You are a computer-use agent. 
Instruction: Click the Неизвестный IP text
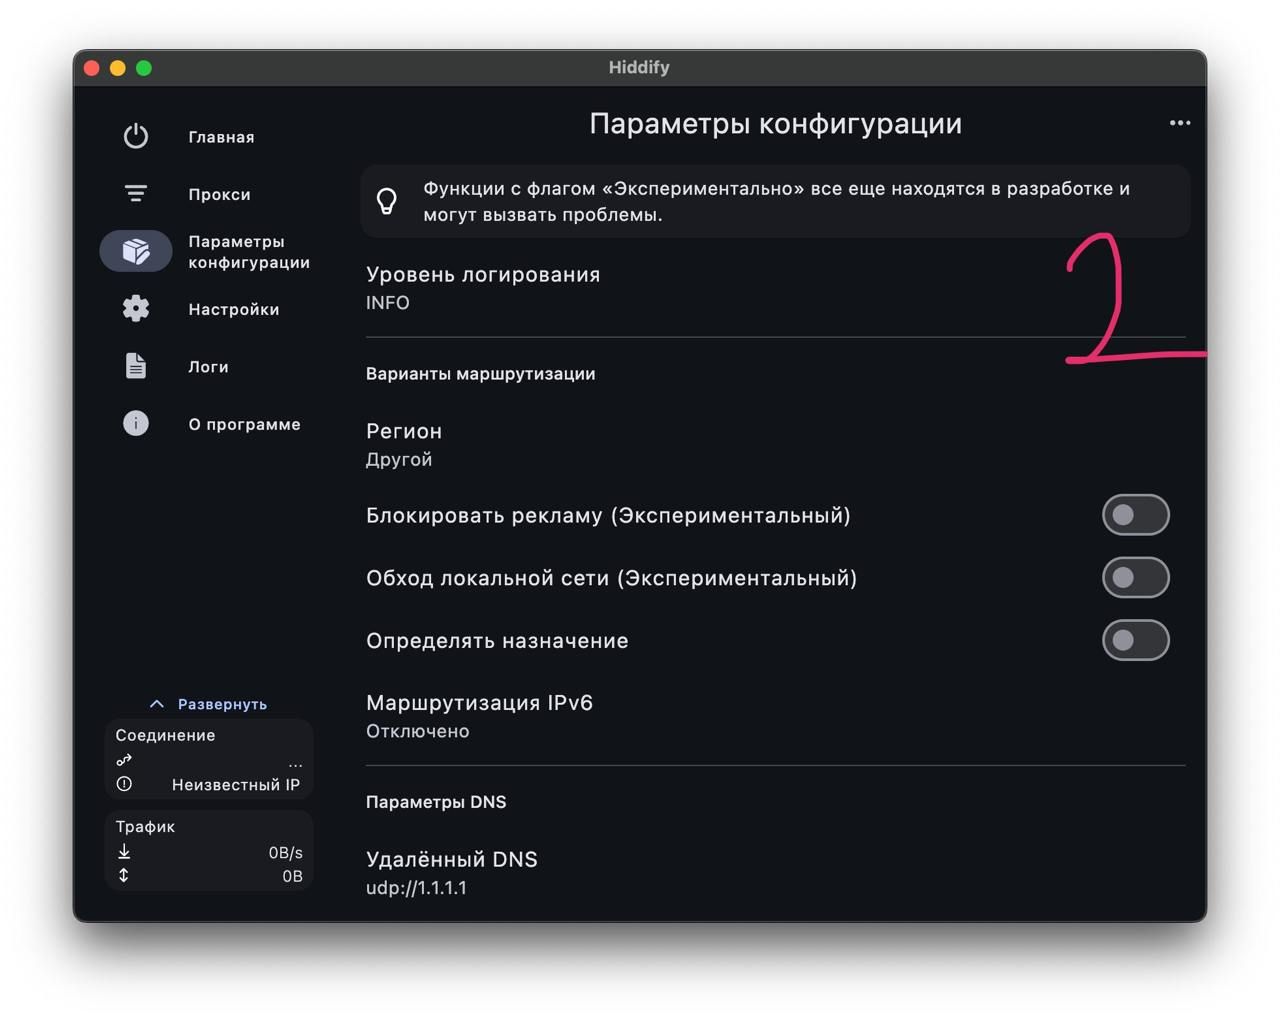tap(236, 785)
